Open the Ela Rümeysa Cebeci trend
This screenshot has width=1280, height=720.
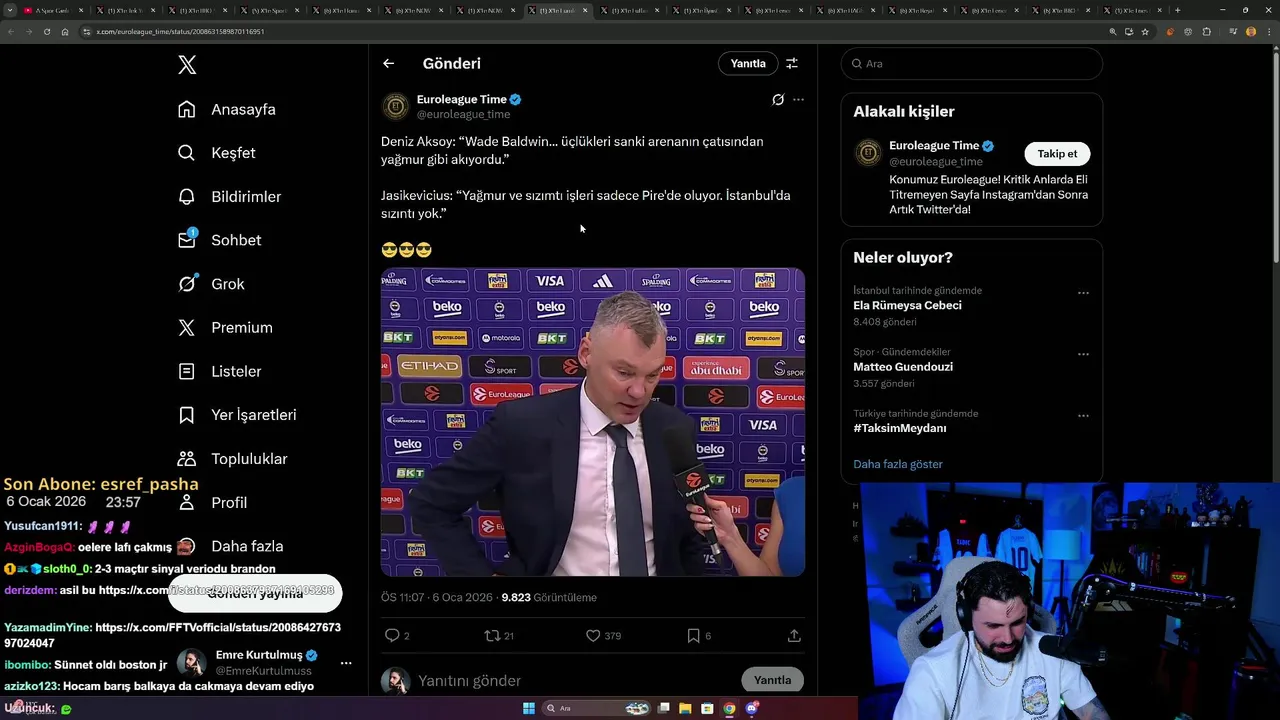coord(907,305)
